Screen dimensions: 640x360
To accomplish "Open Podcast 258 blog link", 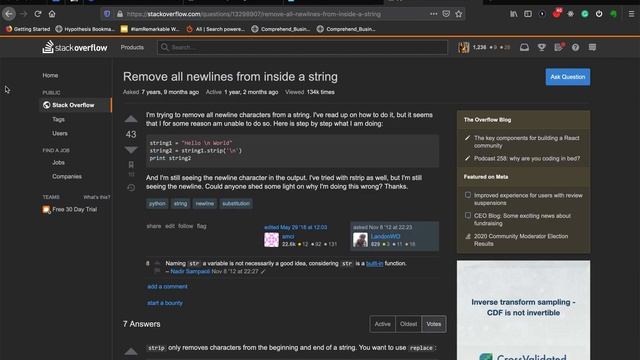I will (x=527, y=158).
